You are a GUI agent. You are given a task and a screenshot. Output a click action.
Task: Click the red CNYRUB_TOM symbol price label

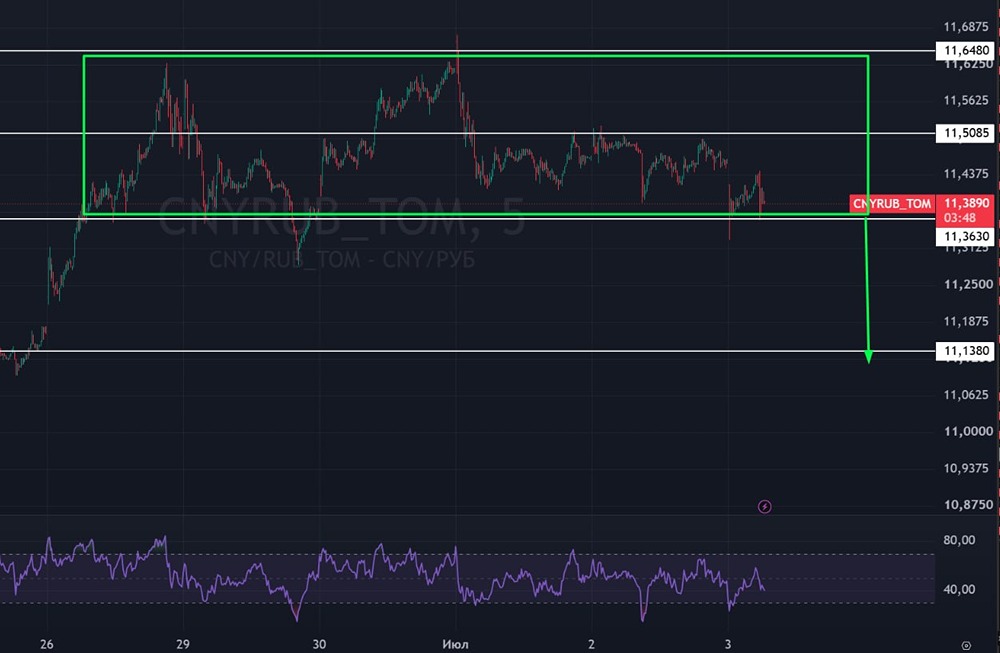point(892,203)
